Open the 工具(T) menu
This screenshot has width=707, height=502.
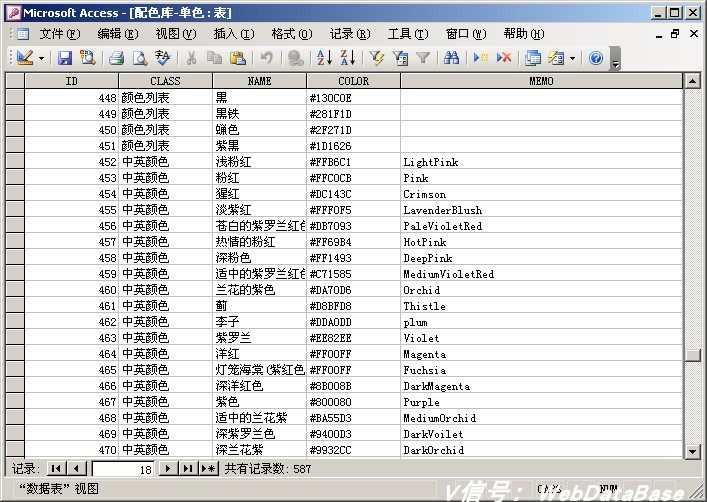pyautogui.click(x=408, y=34)
